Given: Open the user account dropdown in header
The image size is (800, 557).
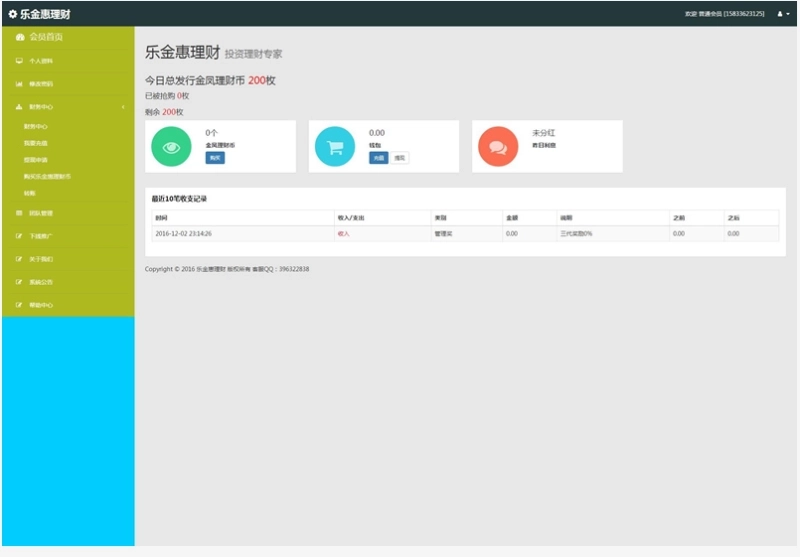Looking at the screenshot, I should tap(783, 14).
